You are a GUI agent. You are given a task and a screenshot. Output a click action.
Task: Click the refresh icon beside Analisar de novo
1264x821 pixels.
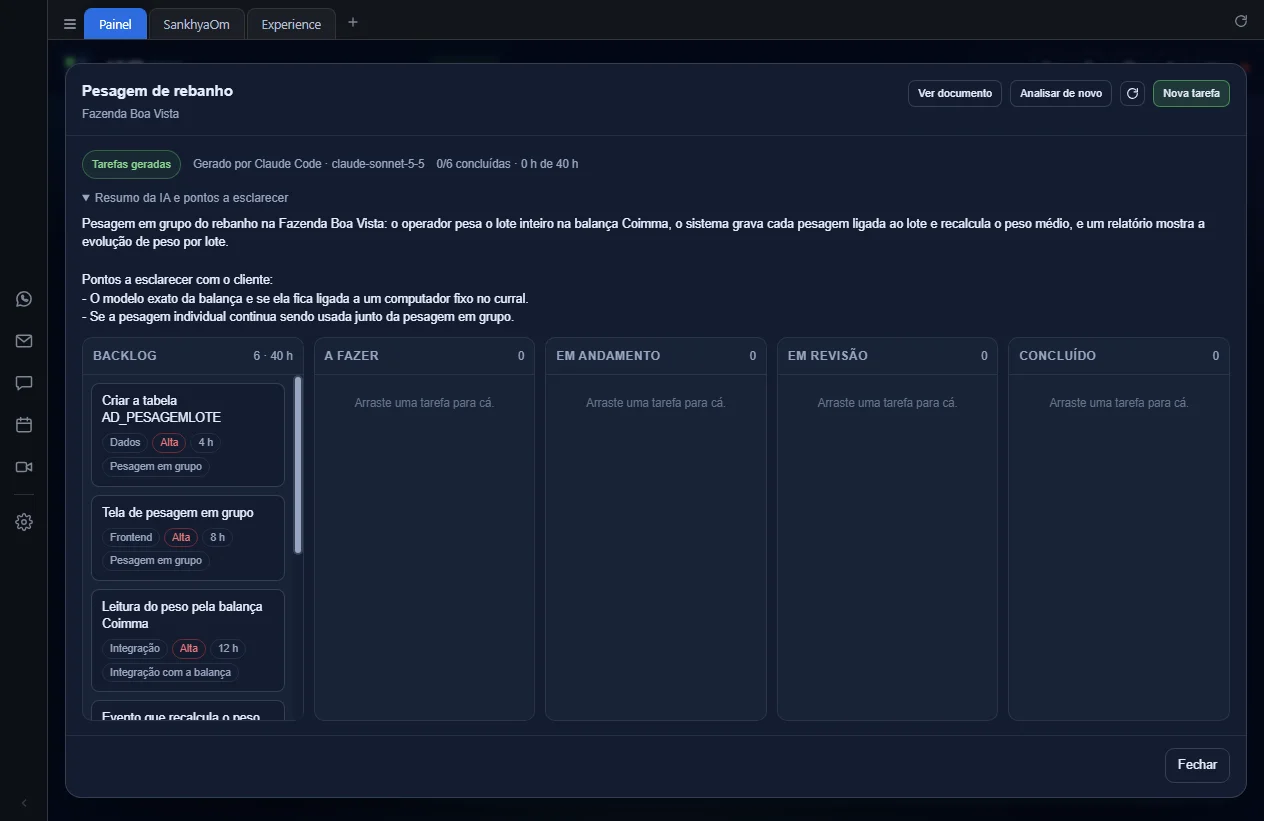tap(1132, 93)
